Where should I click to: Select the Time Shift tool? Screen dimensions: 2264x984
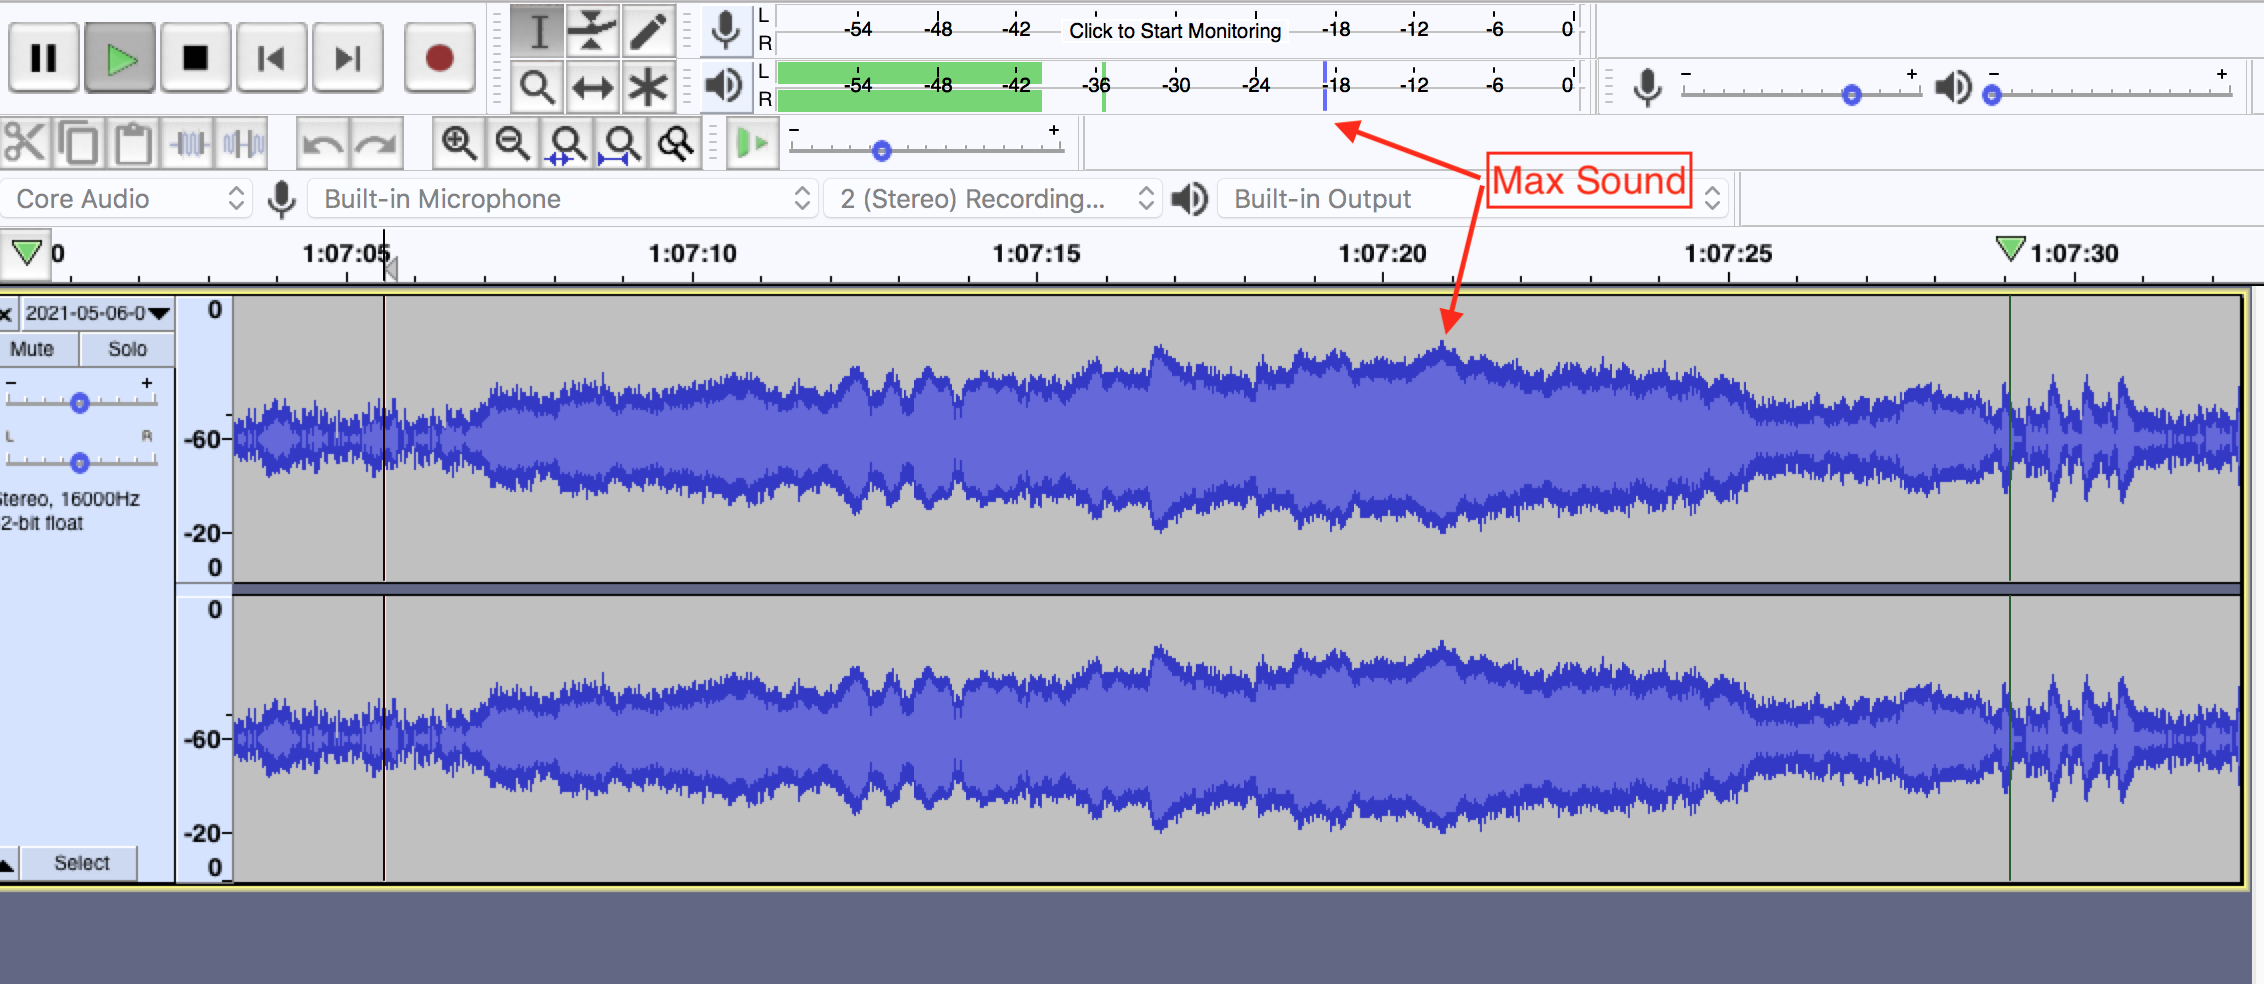[x=592, y=87]
